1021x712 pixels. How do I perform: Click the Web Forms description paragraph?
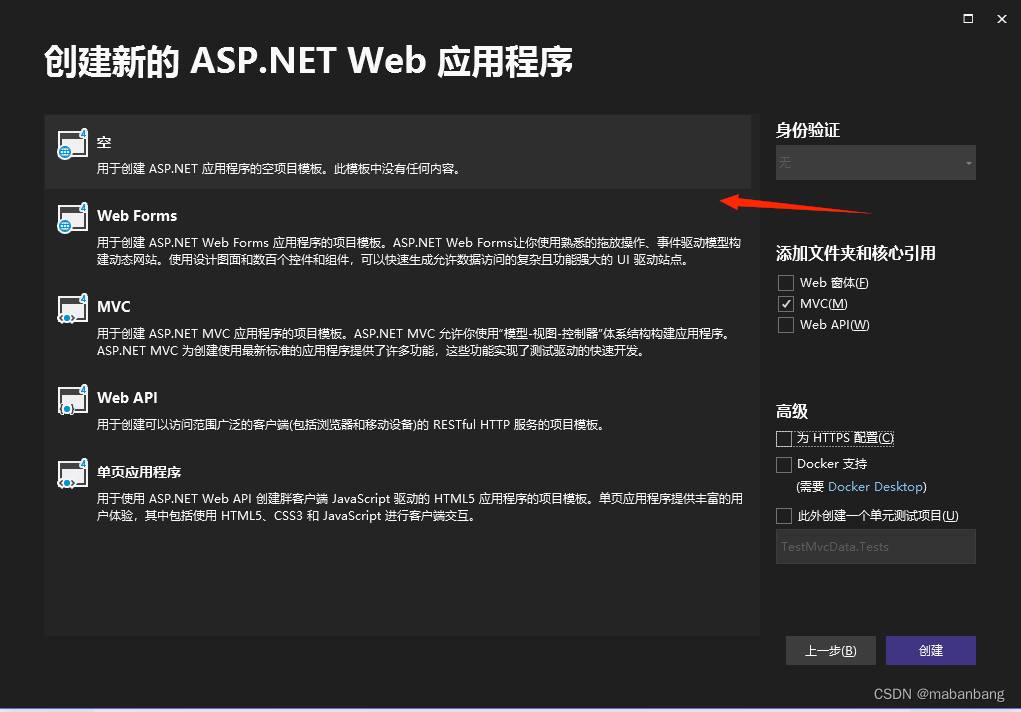419,251
